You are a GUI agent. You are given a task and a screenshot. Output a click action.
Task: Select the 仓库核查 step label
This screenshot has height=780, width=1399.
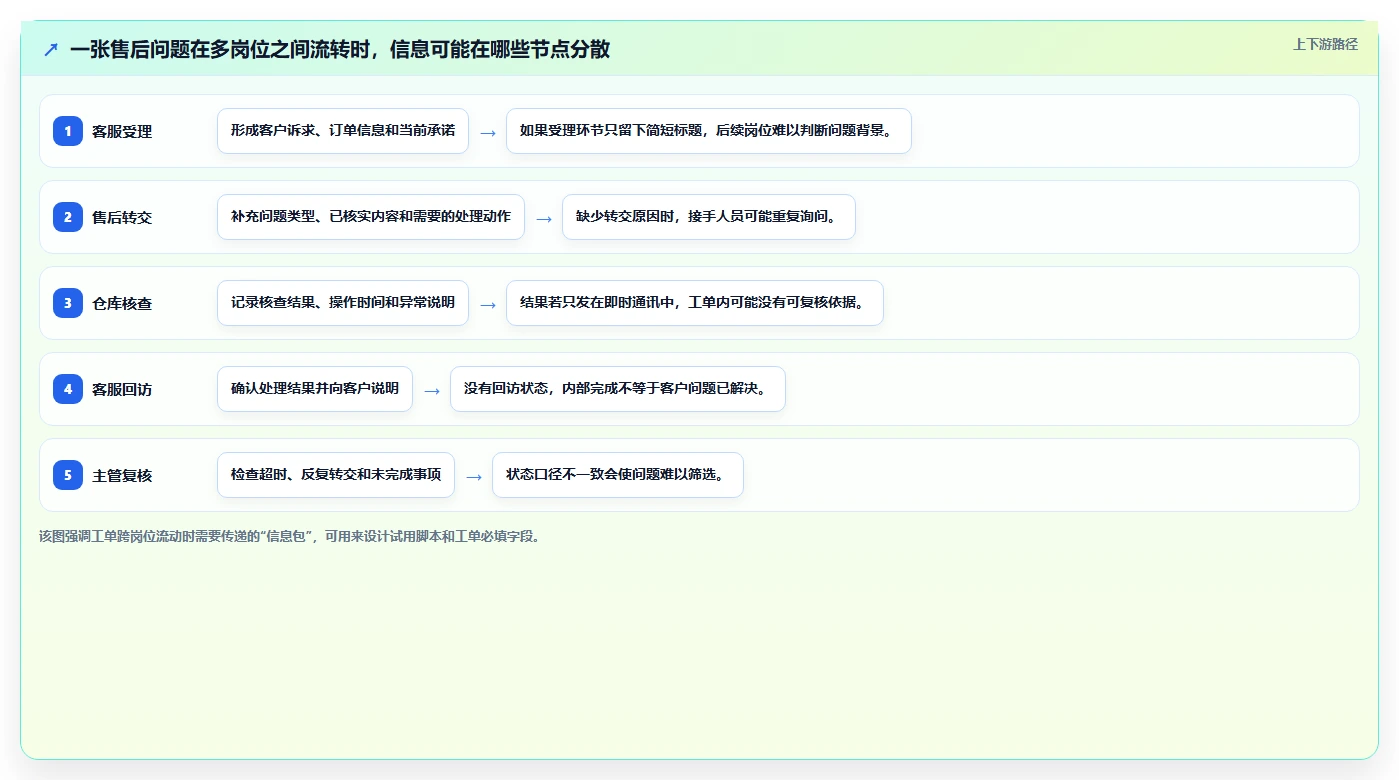[x=122, y=303]
